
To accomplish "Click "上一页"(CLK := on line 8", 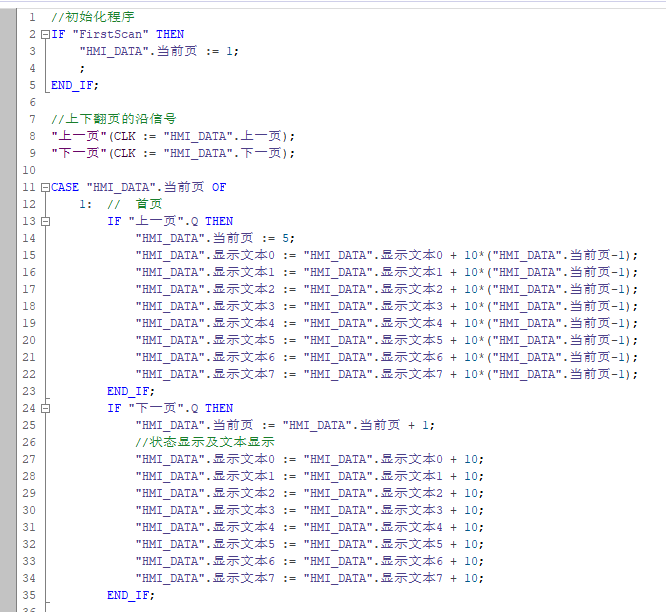I will pyautogui.click(x=104, y=136).
